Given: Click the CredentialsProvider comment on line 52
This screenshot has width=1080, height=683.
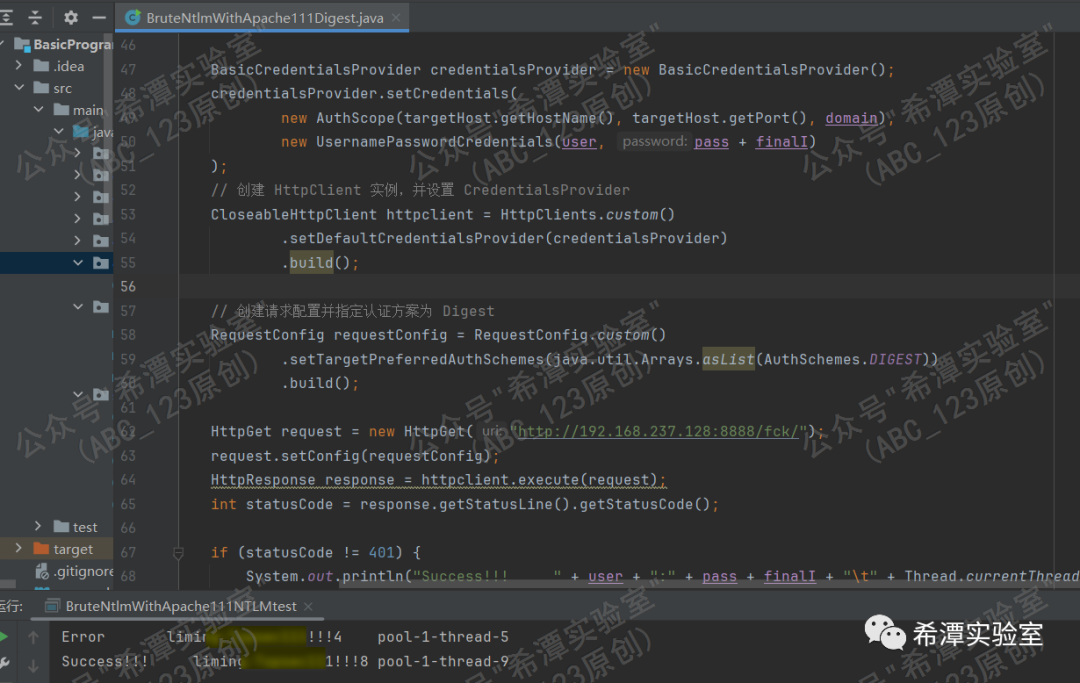Looking at the screenshot, I should (420, 190).
